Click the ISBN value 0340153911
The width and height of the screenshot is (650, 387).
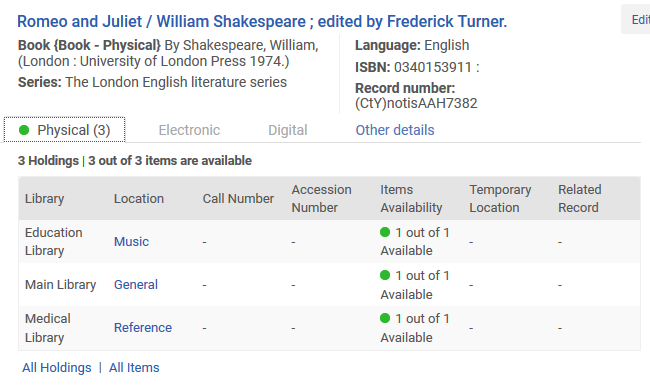pos(433,67)
